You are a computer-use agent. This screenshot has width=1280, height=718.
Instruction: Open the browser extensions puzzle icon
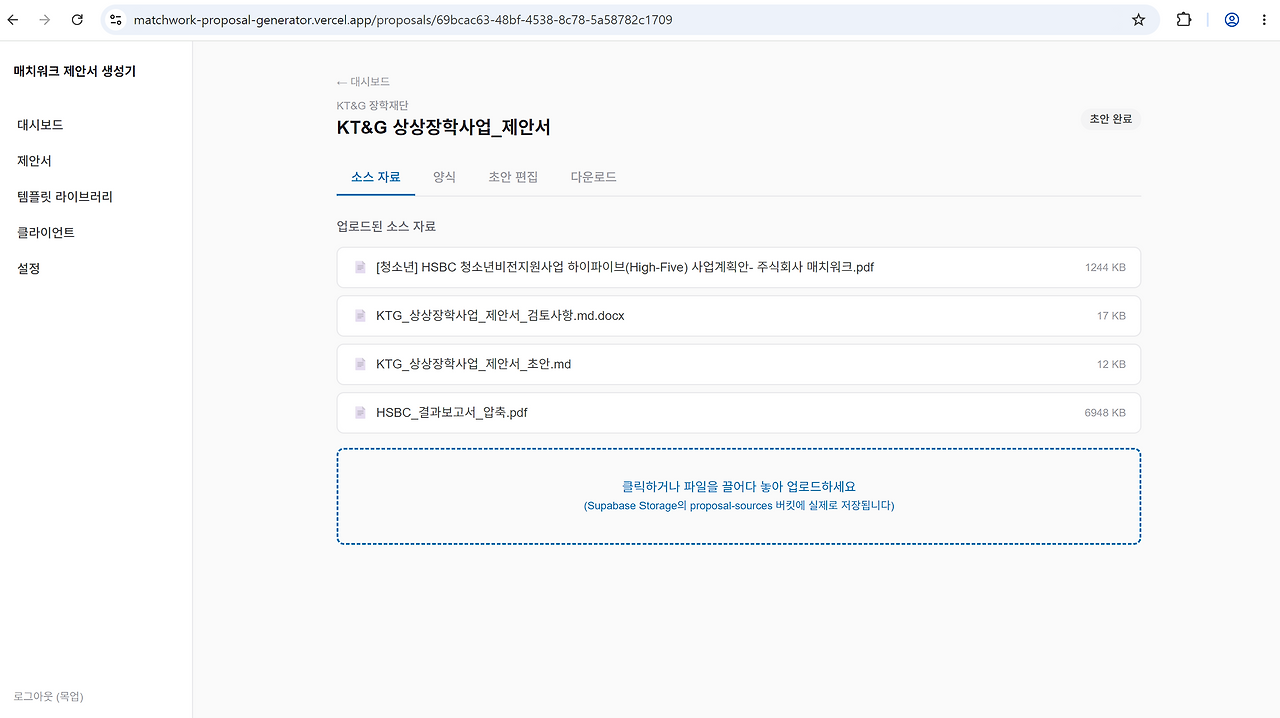[x=1184, y=20]
